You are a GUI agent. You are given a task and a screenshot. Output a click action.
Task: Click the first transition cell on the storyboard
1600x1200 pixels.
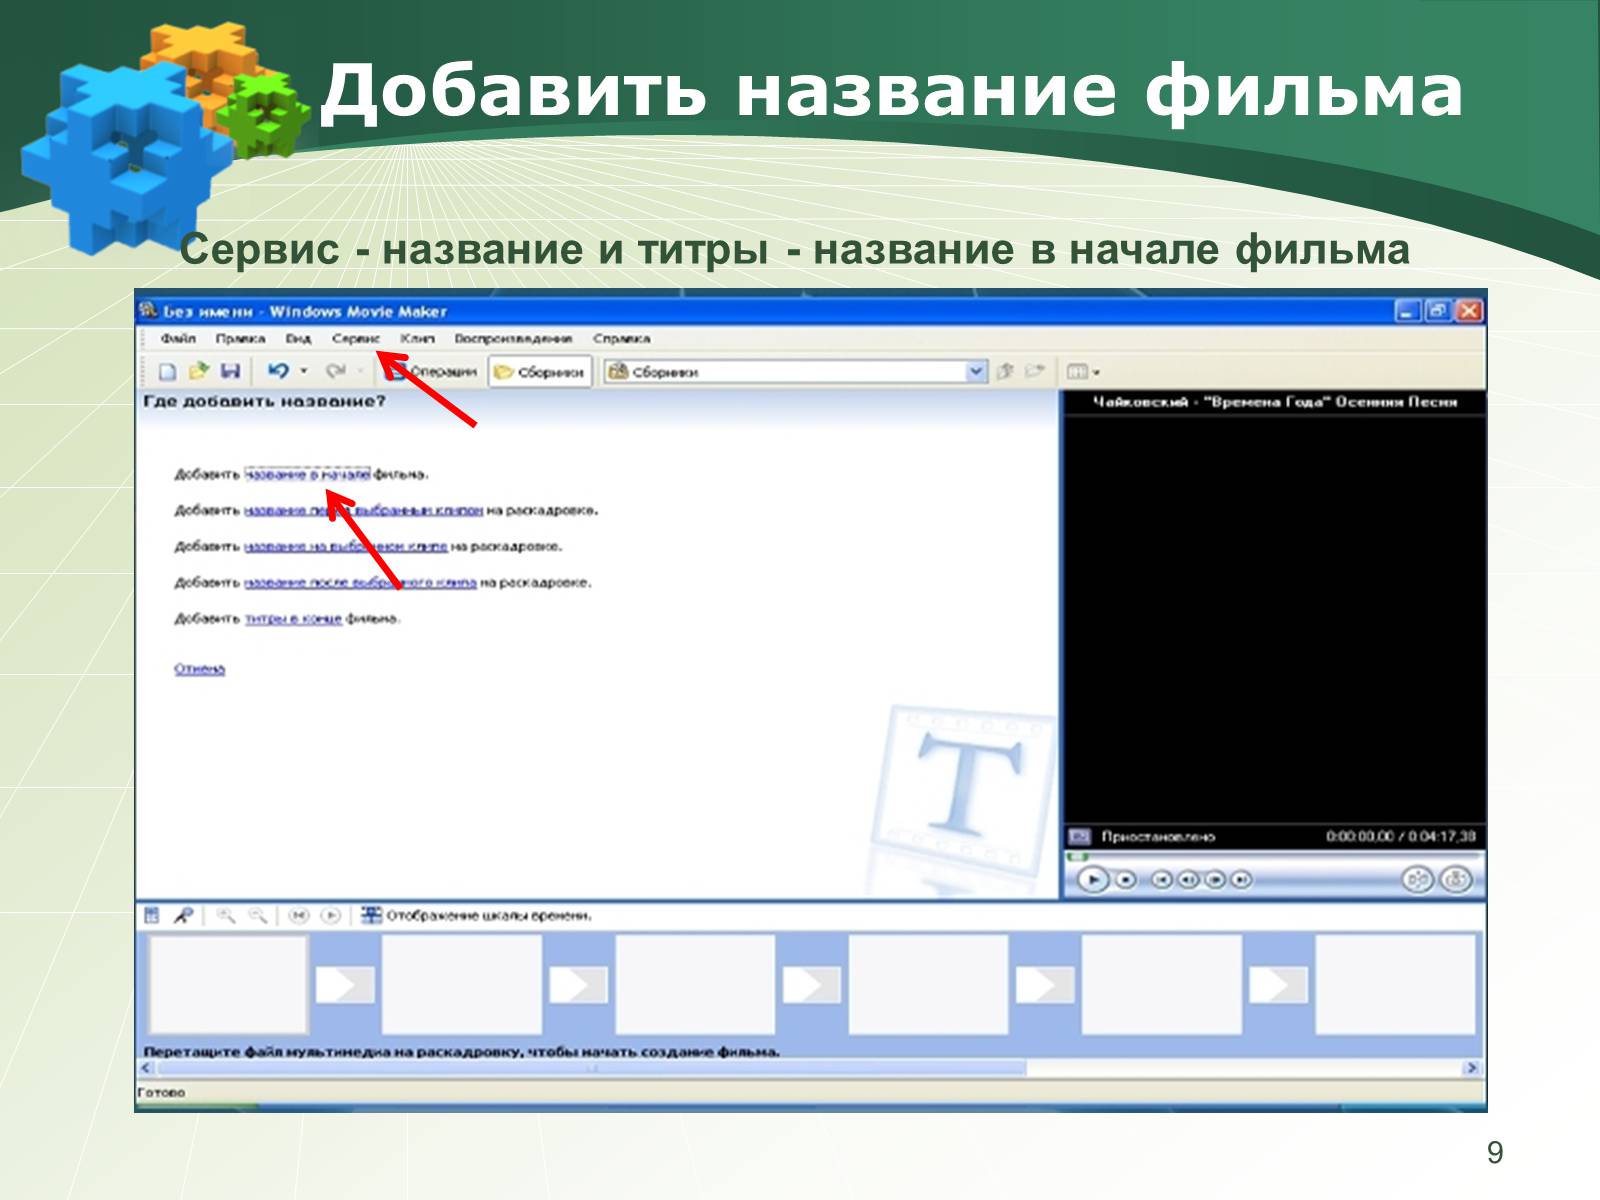coord(345,985)
